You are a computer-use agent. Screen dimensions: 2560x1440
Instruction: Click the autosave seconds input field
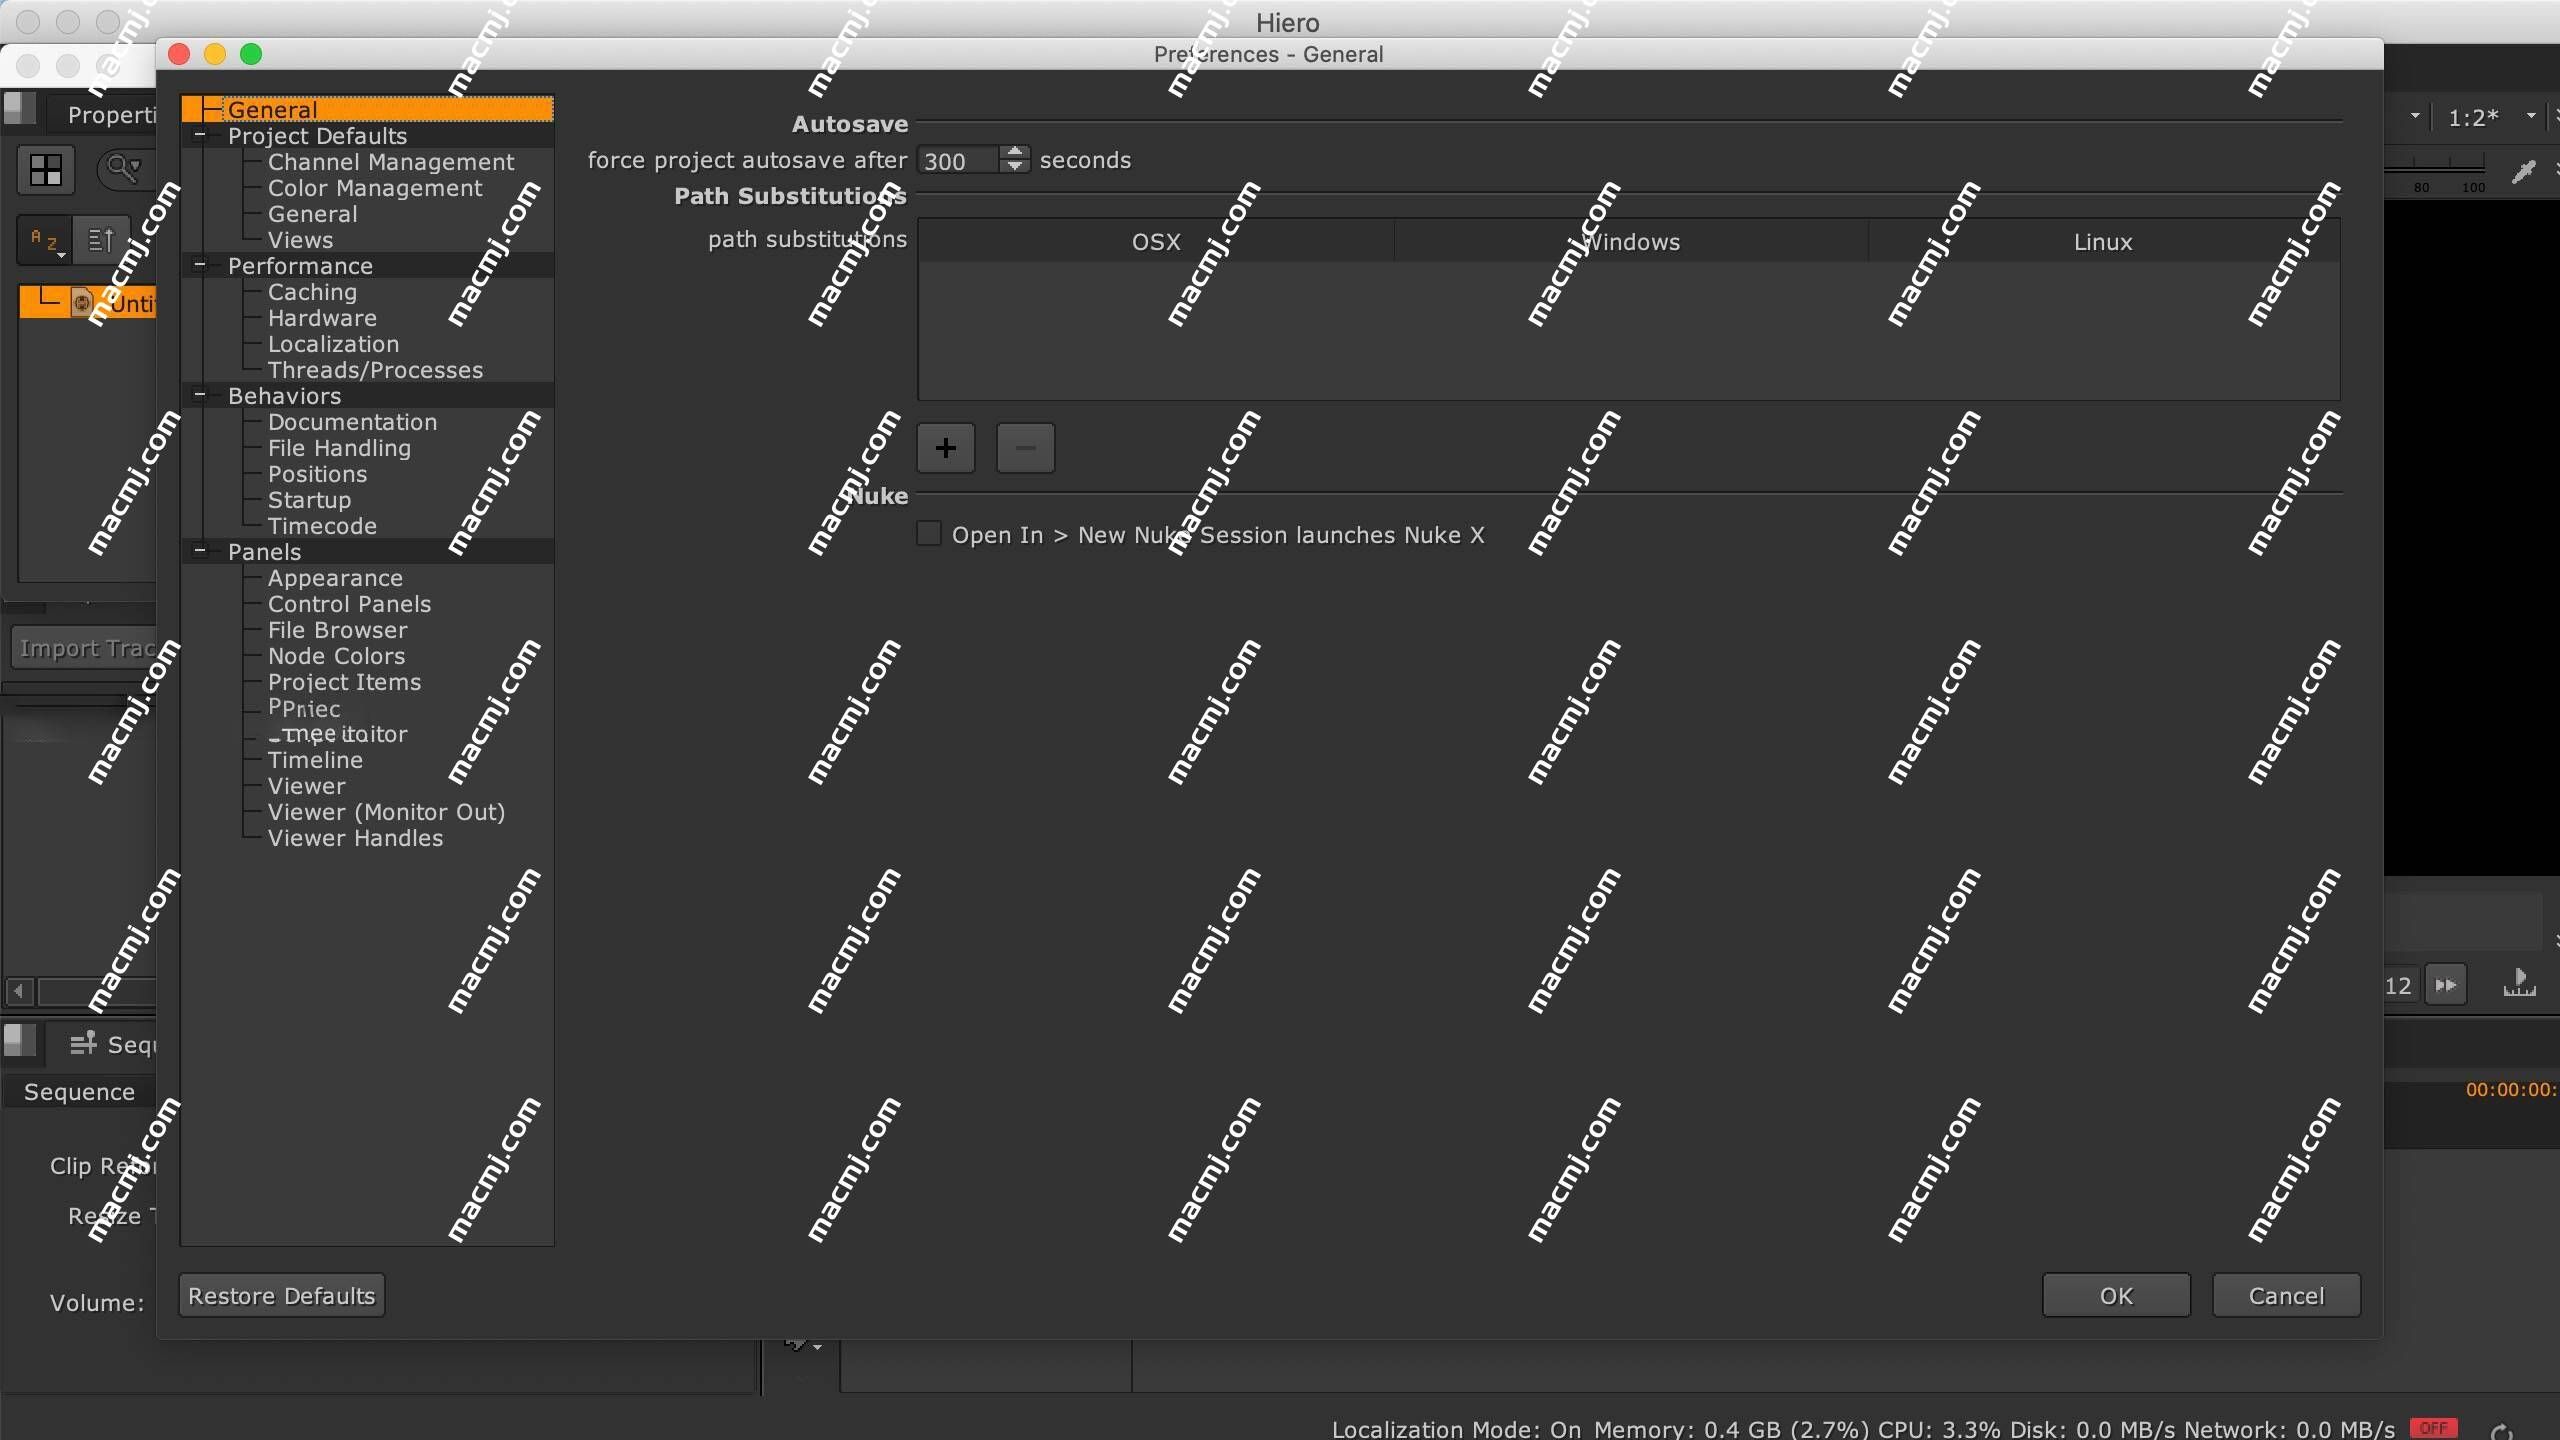(964, 160)
